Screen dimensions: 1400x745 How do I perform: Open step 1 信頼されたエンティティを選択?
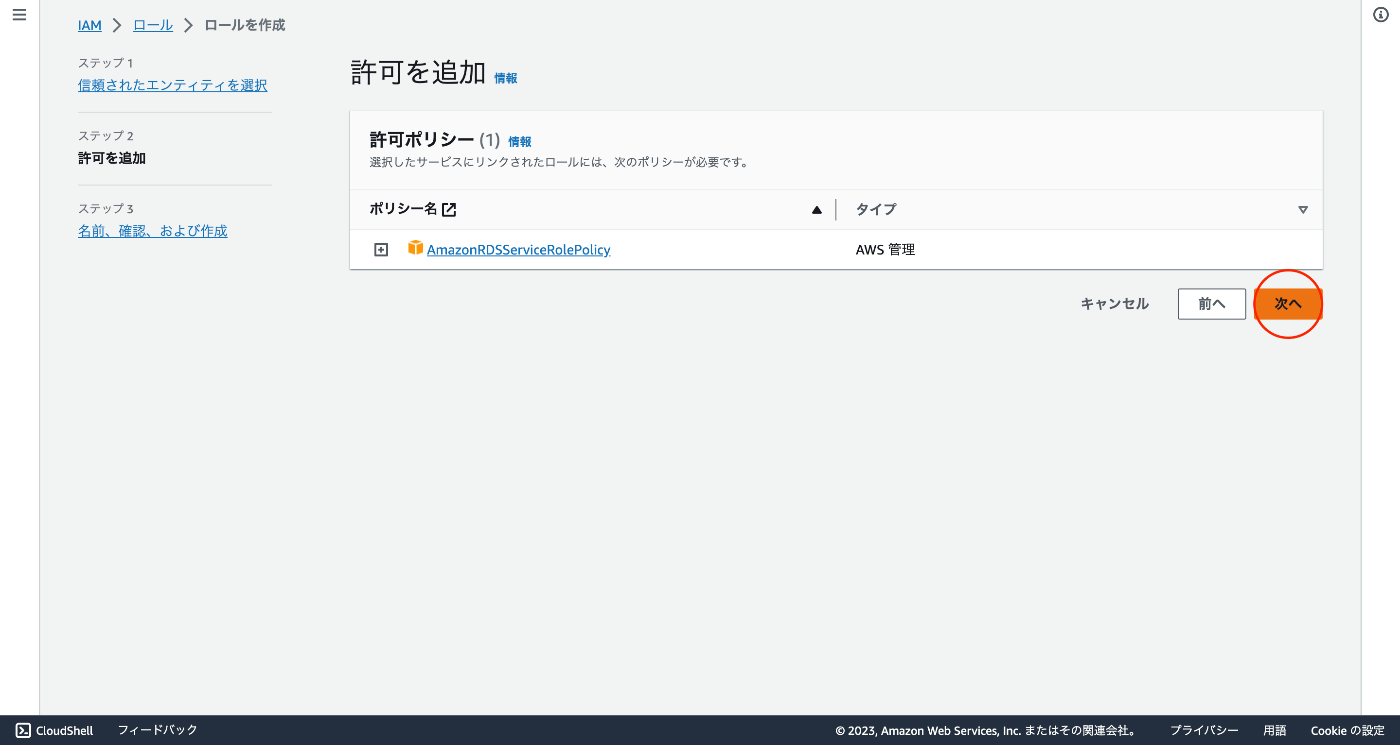pos(173,85)
